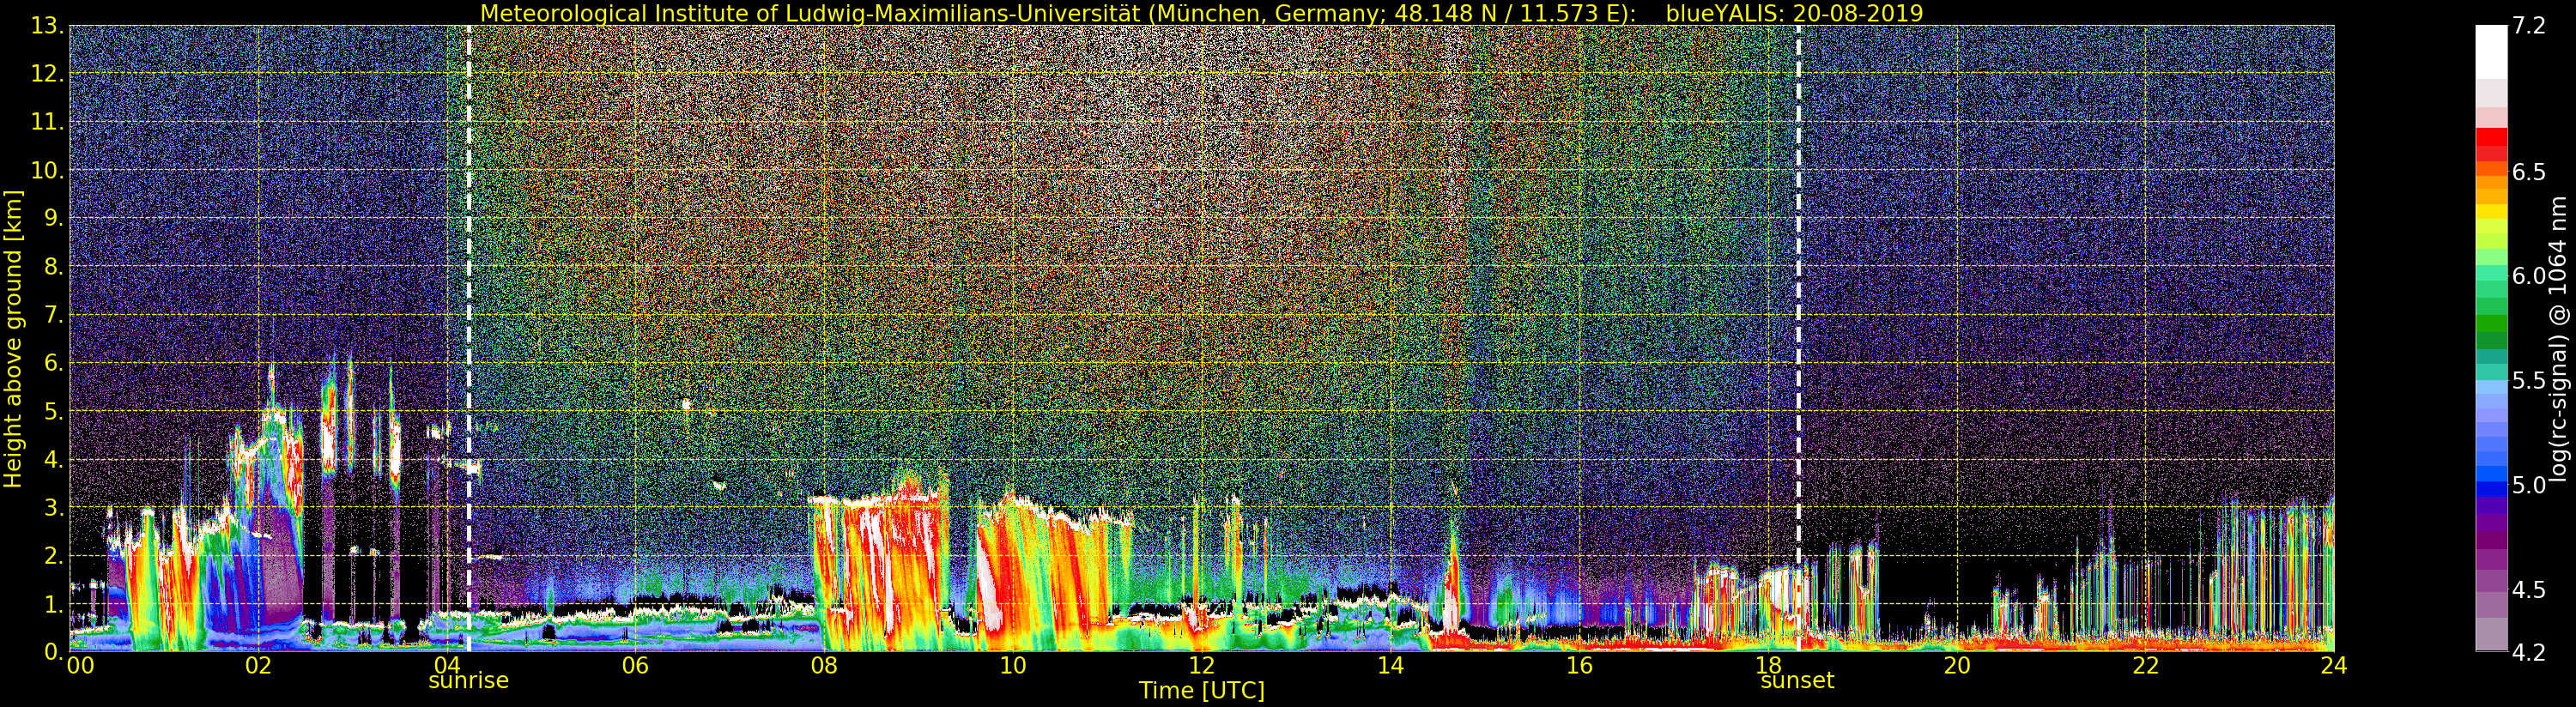Click the 6.5 colorbar tick label
The width and height of the screenshot is (2576, 707).
point(2529,172)
